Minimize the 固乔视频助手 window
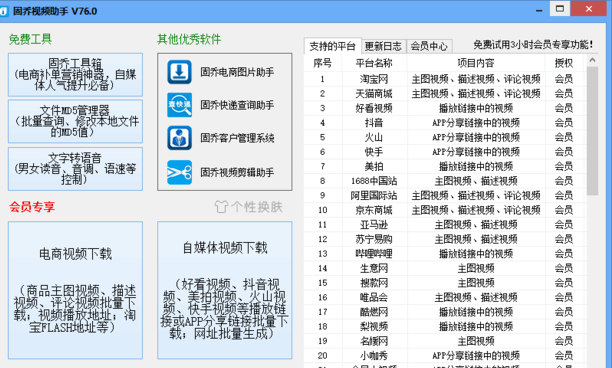The height and width of the screenshot is (368, 612). click(x=539, y=10)
